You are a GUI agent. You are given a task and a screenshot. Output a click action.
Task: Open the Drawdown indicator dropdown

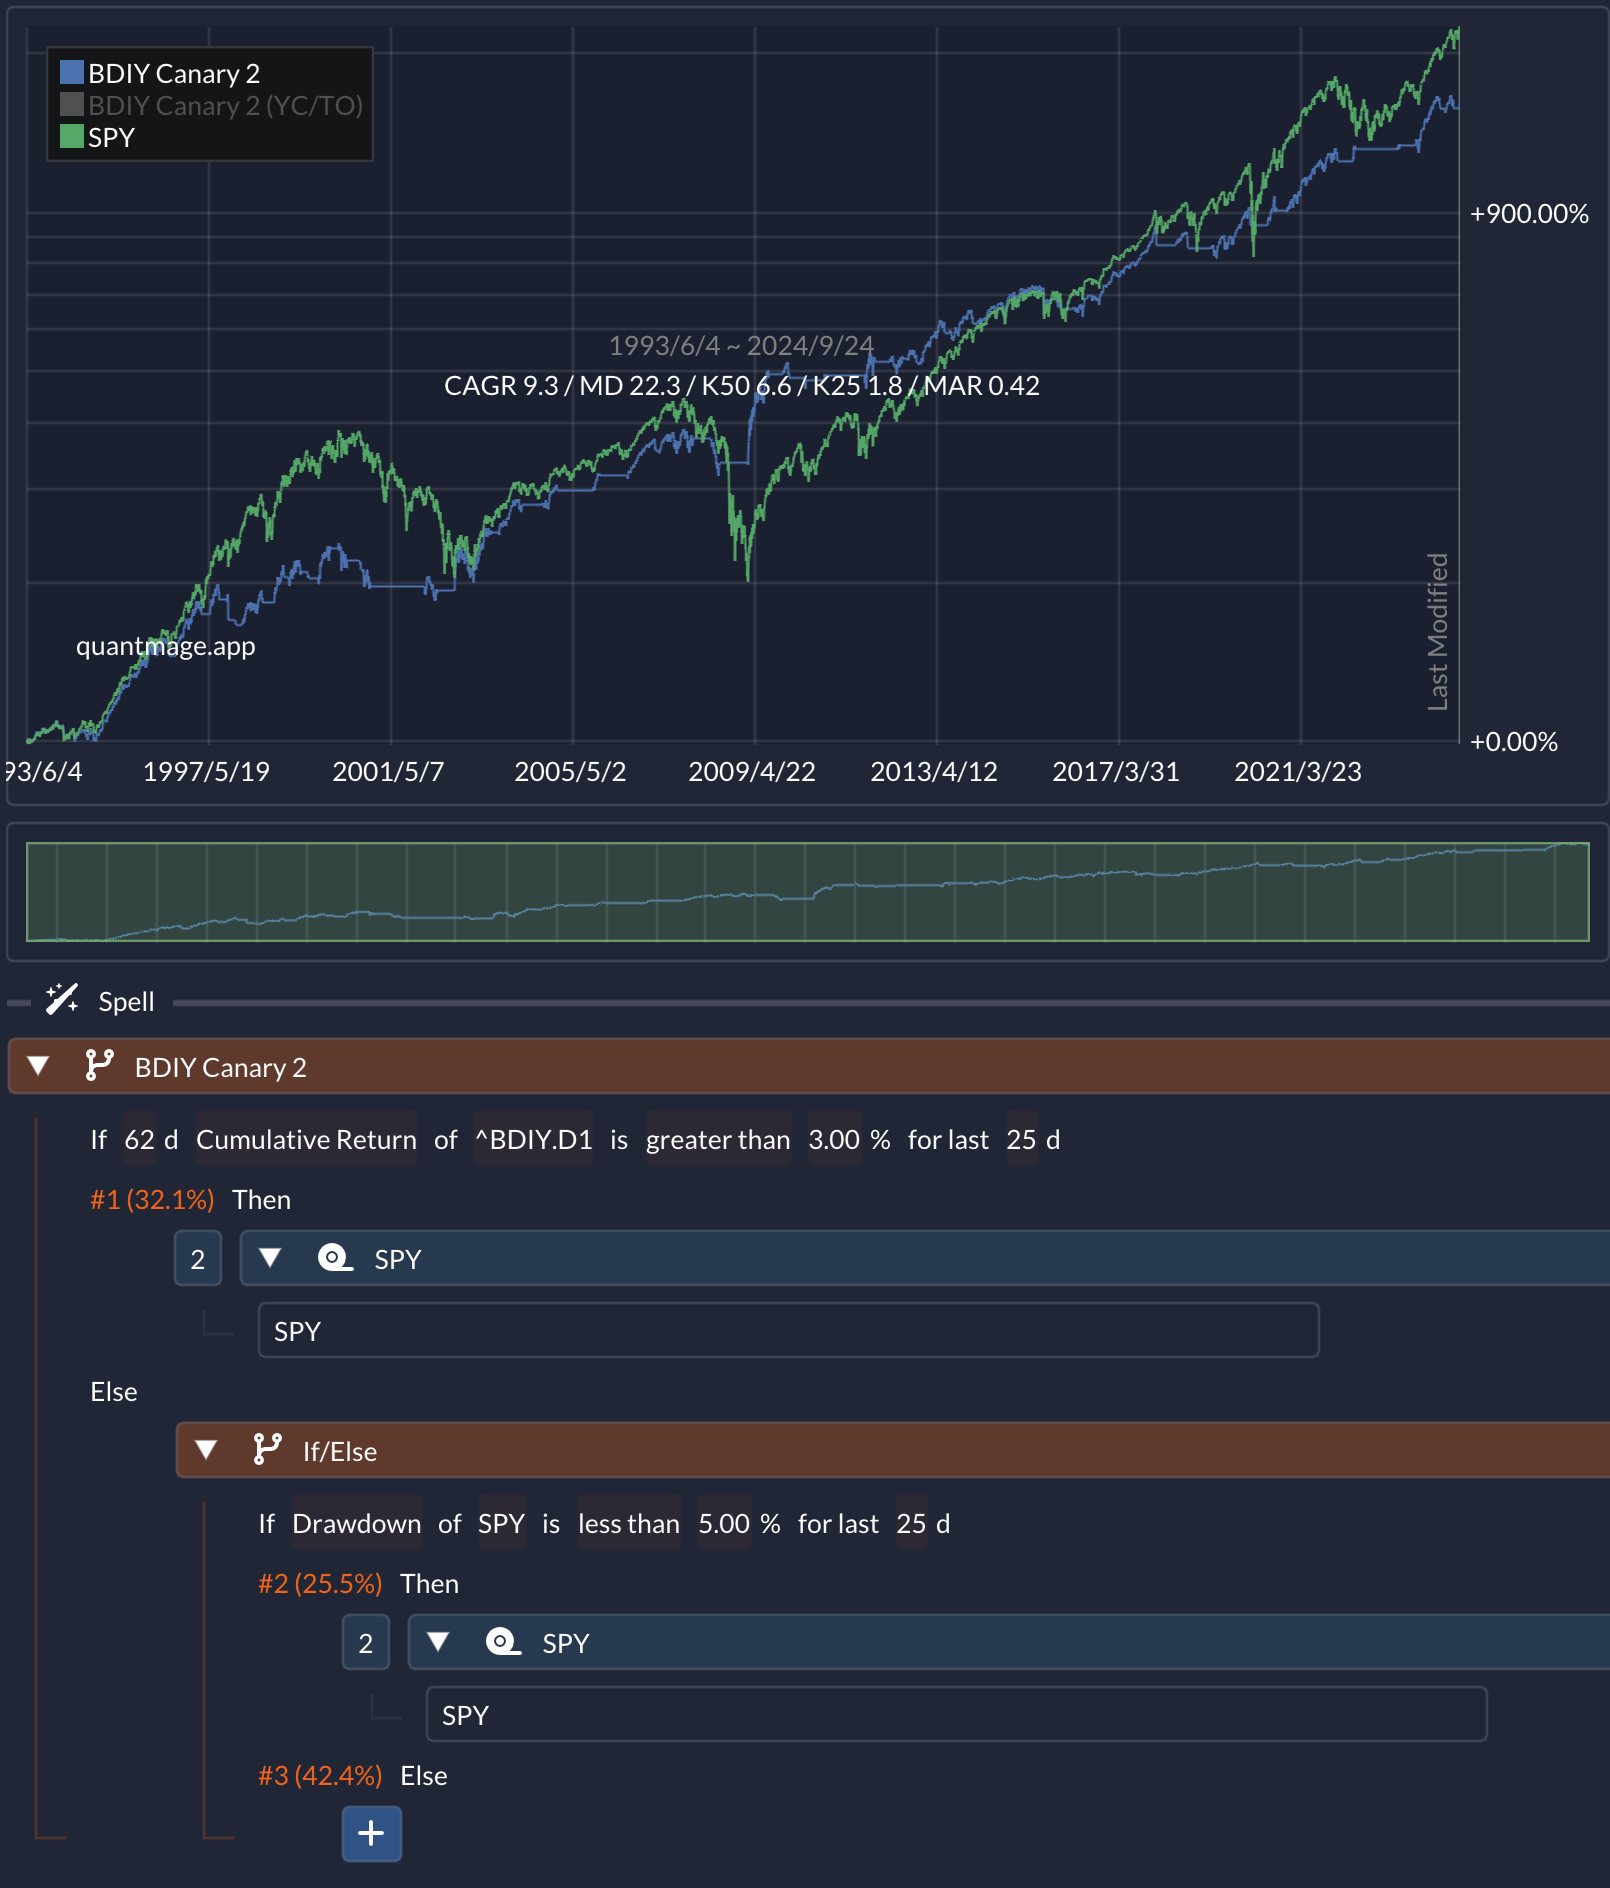point(357,1523)
